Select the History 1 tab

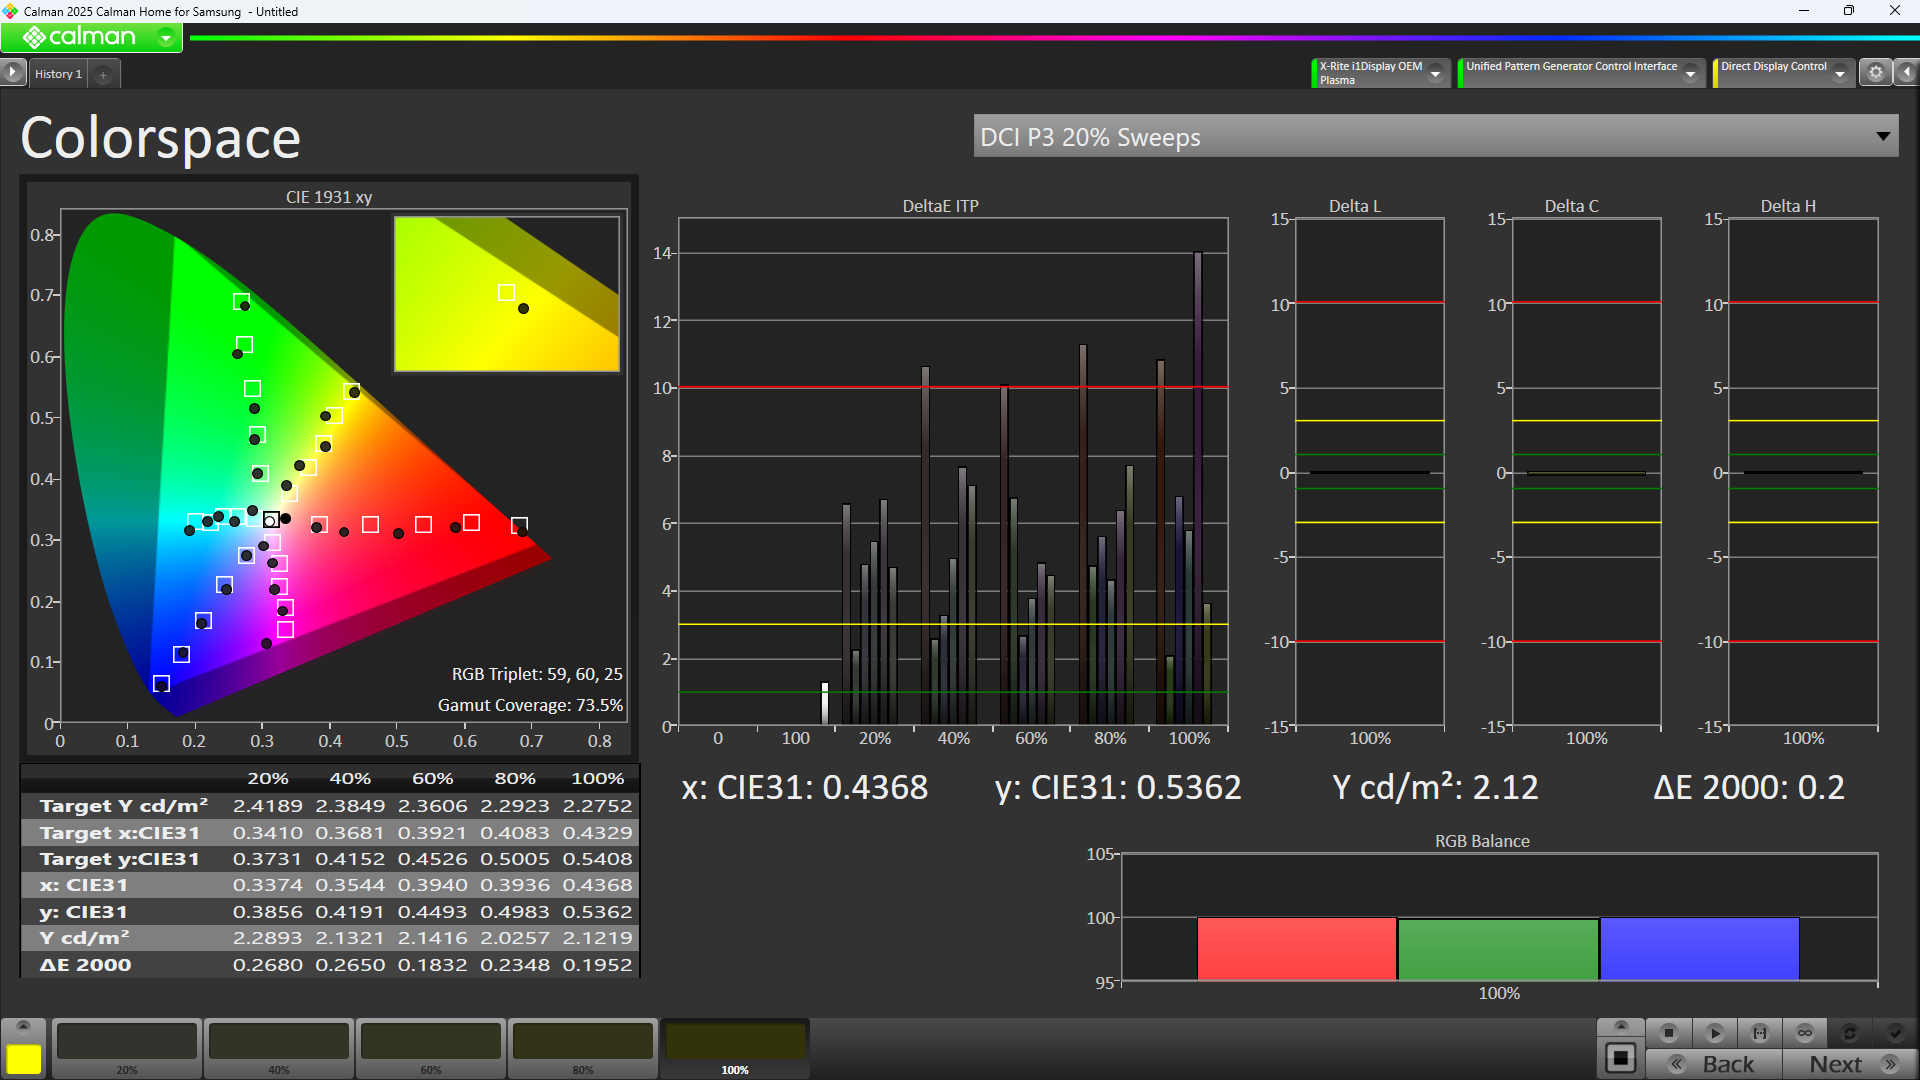(58, 74)
